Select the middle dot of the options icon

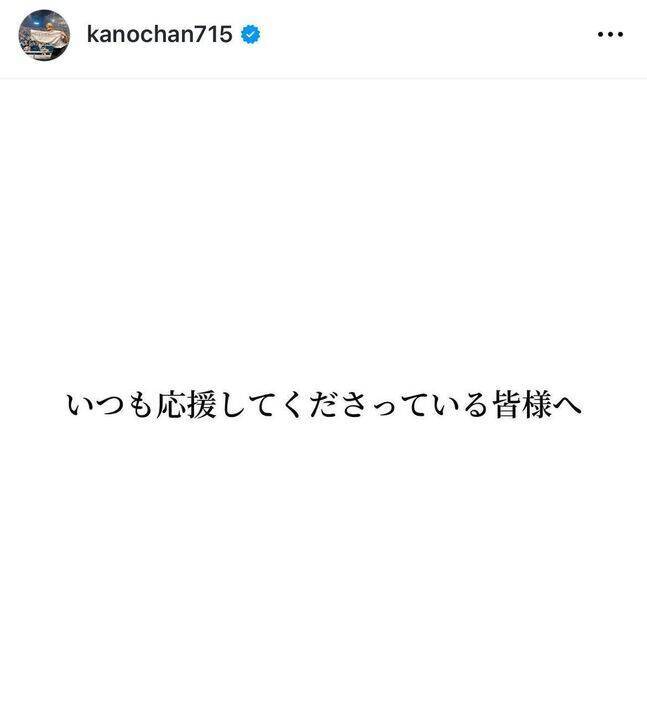tap(610, 34)
